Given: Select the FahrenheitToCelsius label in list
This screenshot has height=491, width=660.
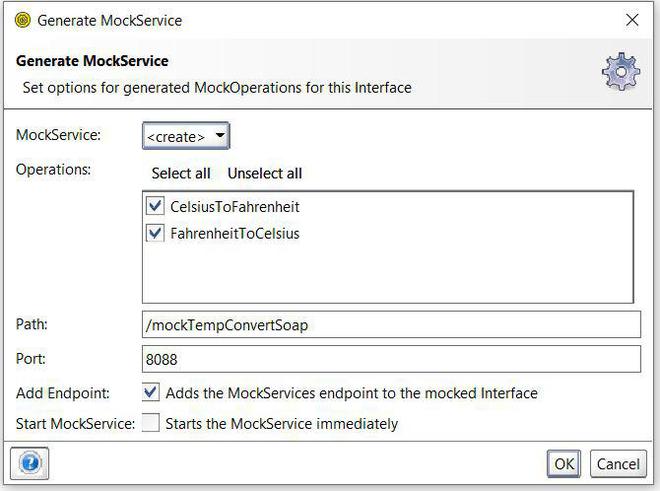Looking at the screenshot, I should tap(235, 234).
